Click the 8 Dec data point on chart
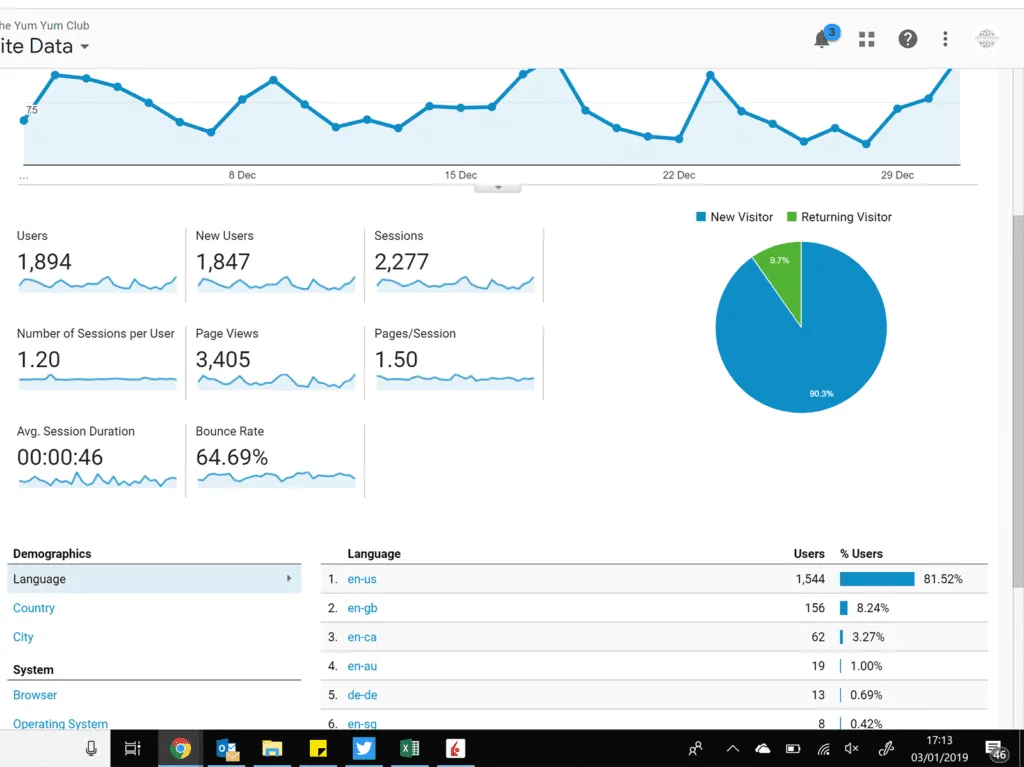The width and height of the screenshot is (1024, 767). coord(242,99)
